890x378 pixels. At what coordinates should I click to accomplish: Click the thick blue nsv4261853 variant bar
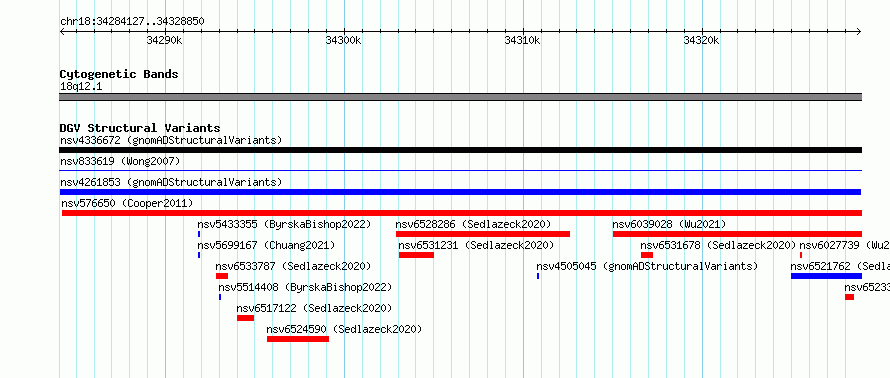(x=460, y=192)
